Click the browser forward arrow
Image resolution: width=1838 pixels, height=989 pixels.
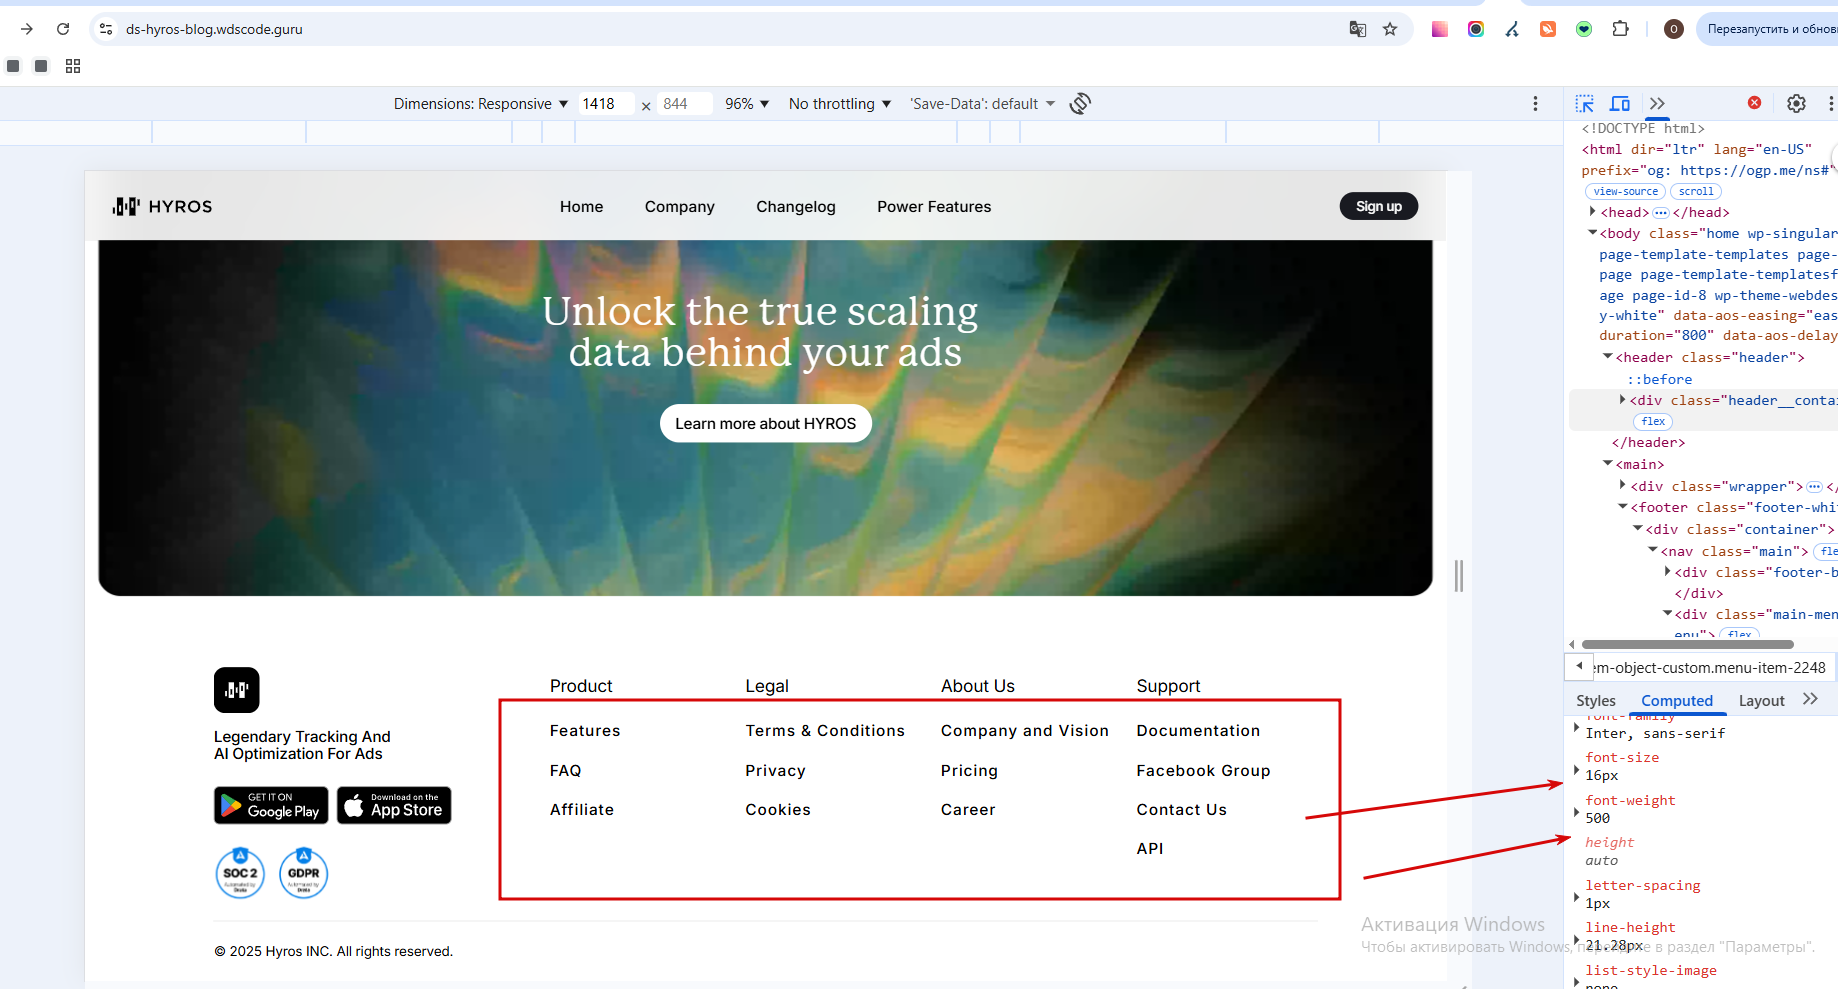[27, 29]
